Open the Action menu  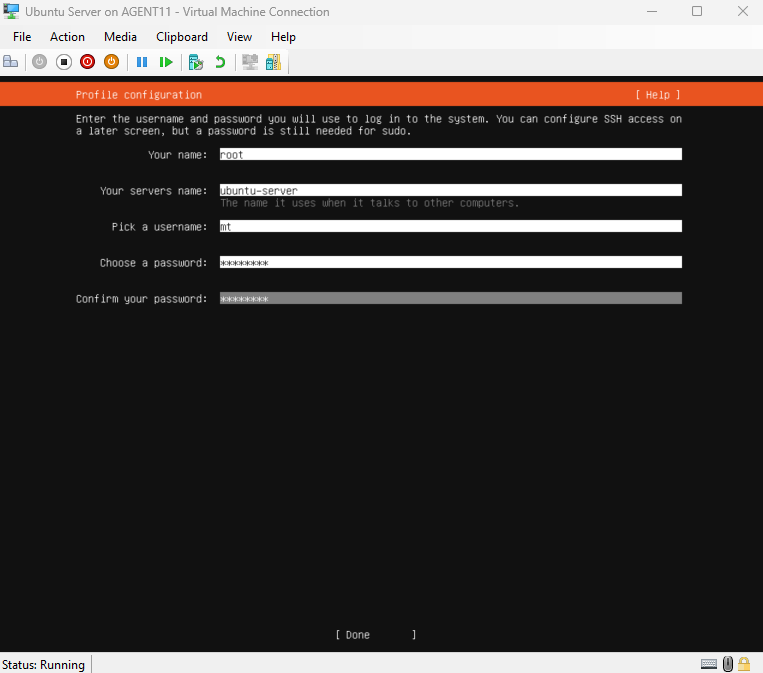(x=68, y=37)
